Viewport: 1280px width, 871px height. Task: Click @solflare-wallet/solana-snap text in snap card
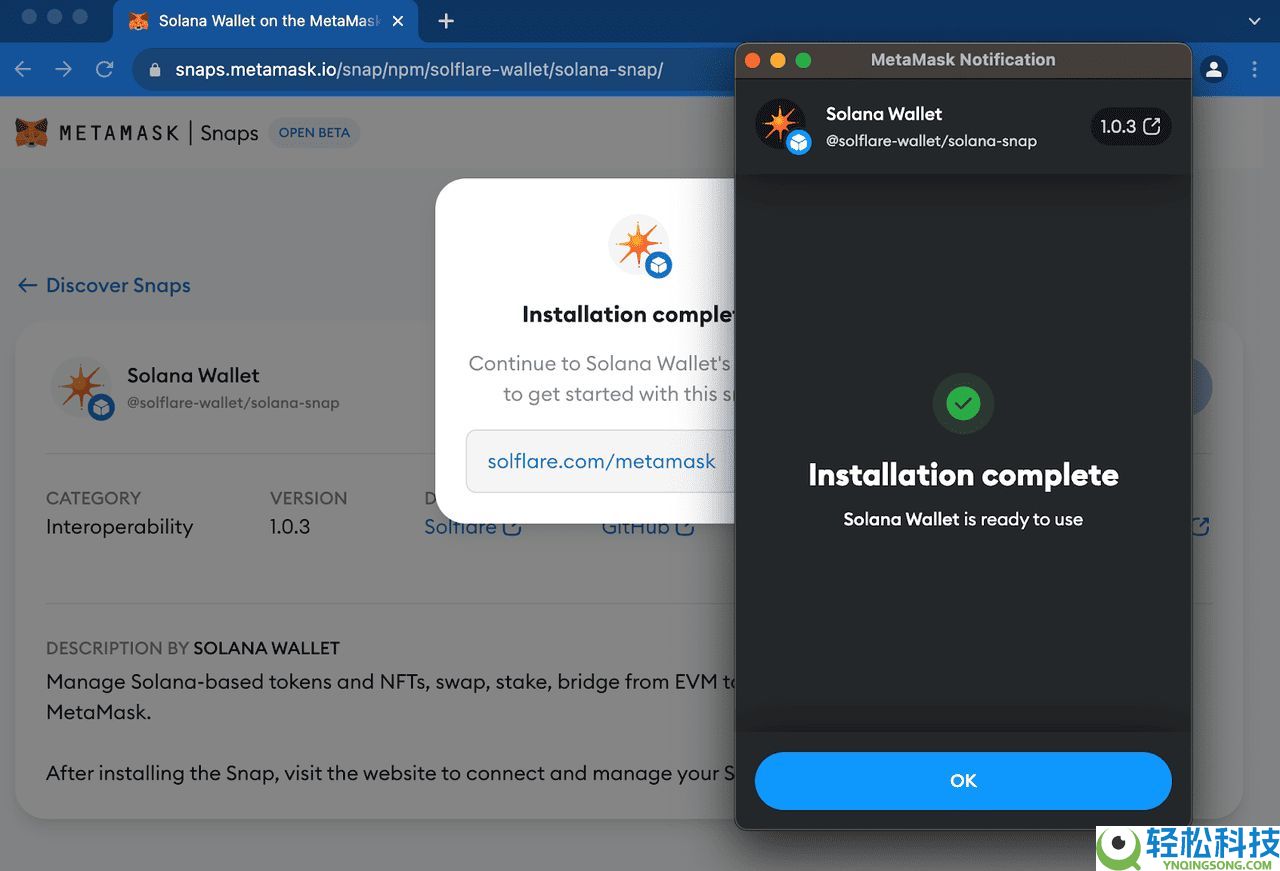pyautogui.click(x=233, y=403)
